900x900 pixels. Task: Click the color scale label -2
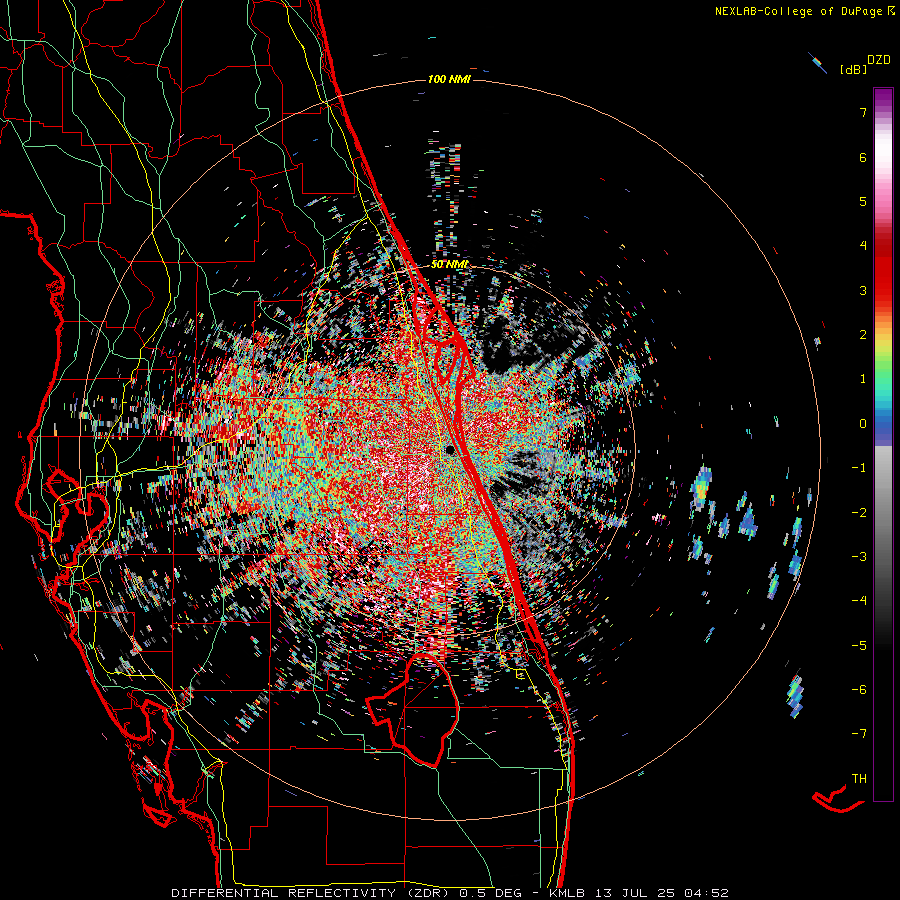[859, 513]
